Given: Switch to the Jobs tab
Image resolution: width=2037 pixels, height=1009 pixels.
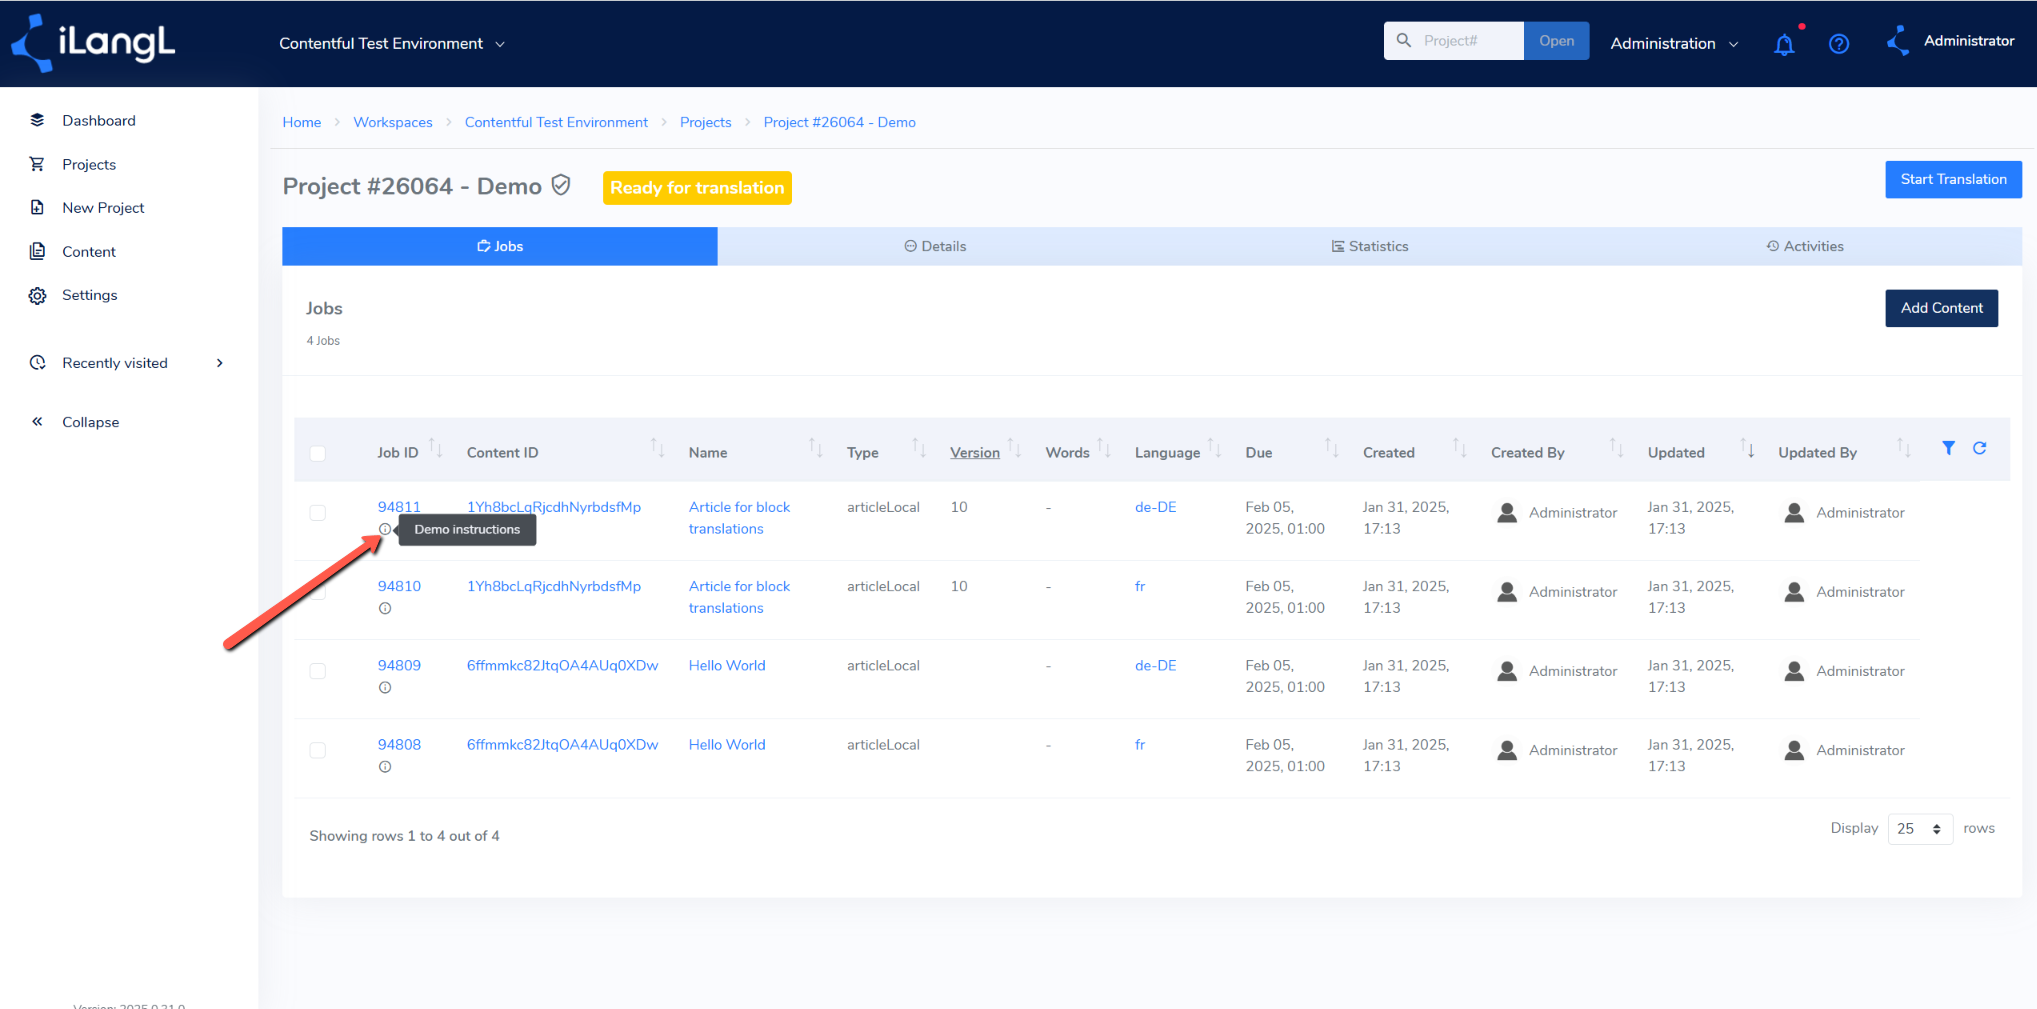Looking at the screenshot, I should click(x=500, y=246).
